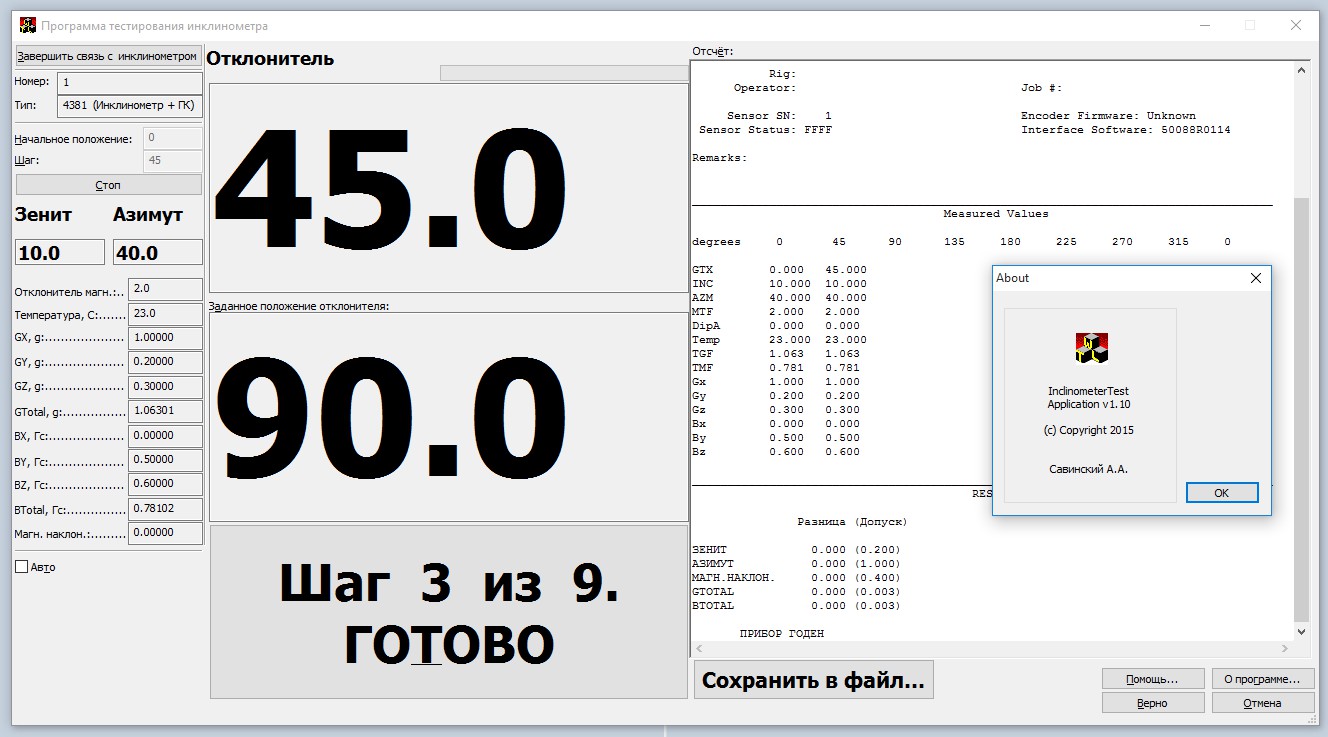
Task: Click the application icon in the title bar
Action: 27,25
